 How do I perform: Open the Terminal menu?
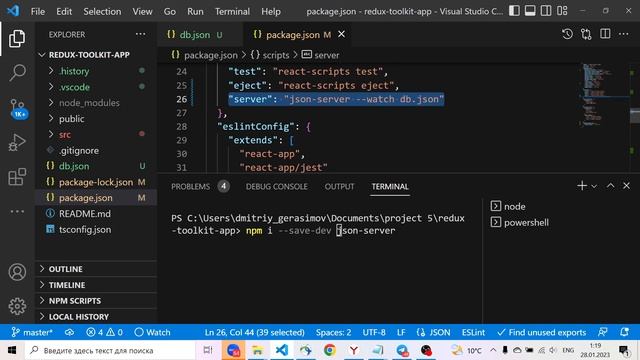[232, 11]
